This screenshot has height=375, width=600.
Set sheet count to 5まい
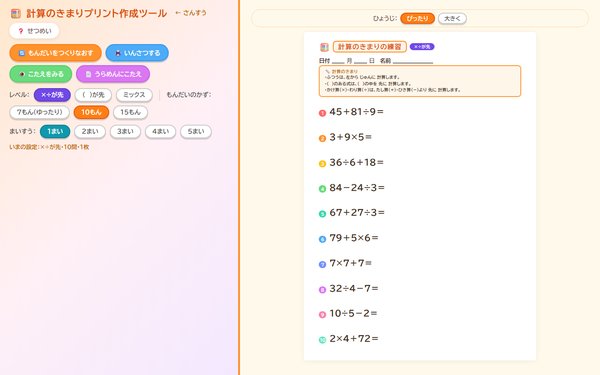(196, 131)
